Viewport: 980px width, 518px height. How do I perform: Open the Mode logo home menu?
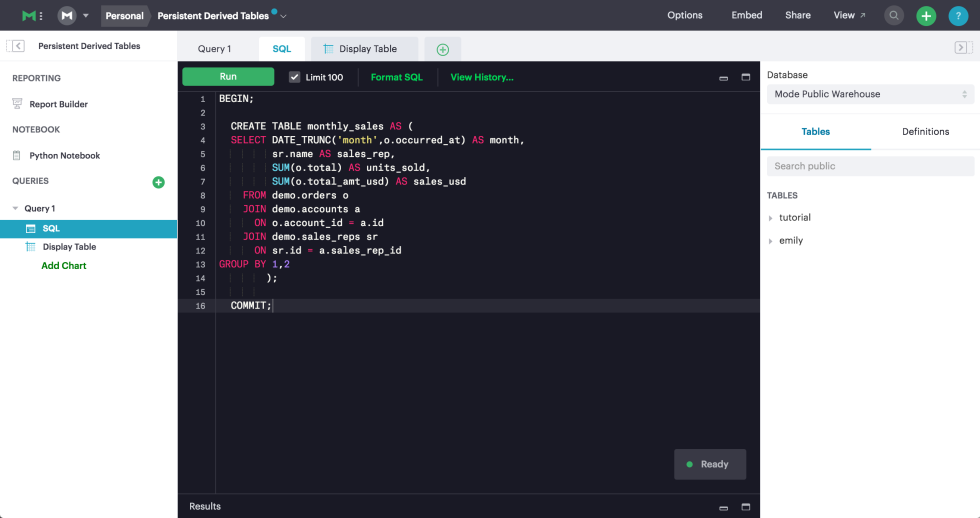coord(31,16)
